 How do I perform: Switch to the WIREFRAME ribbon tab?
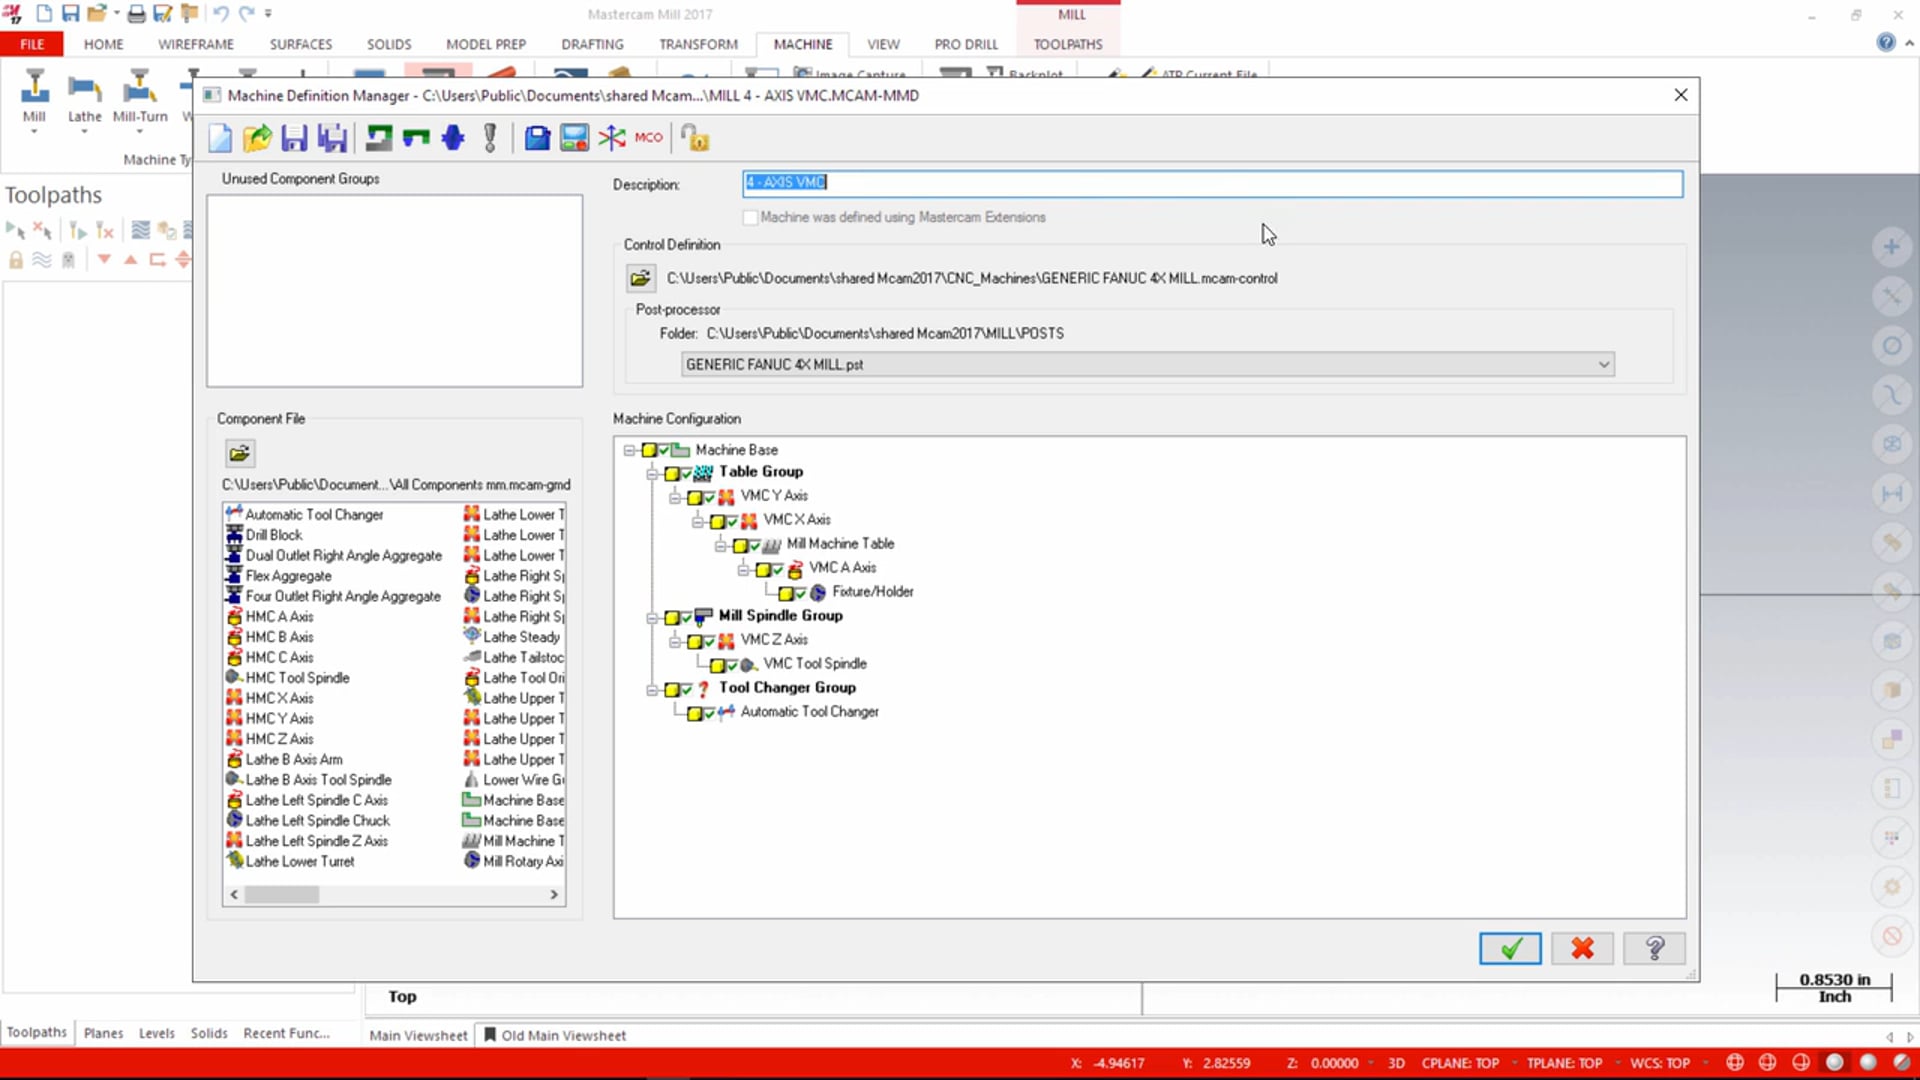(x=196, y=44)
